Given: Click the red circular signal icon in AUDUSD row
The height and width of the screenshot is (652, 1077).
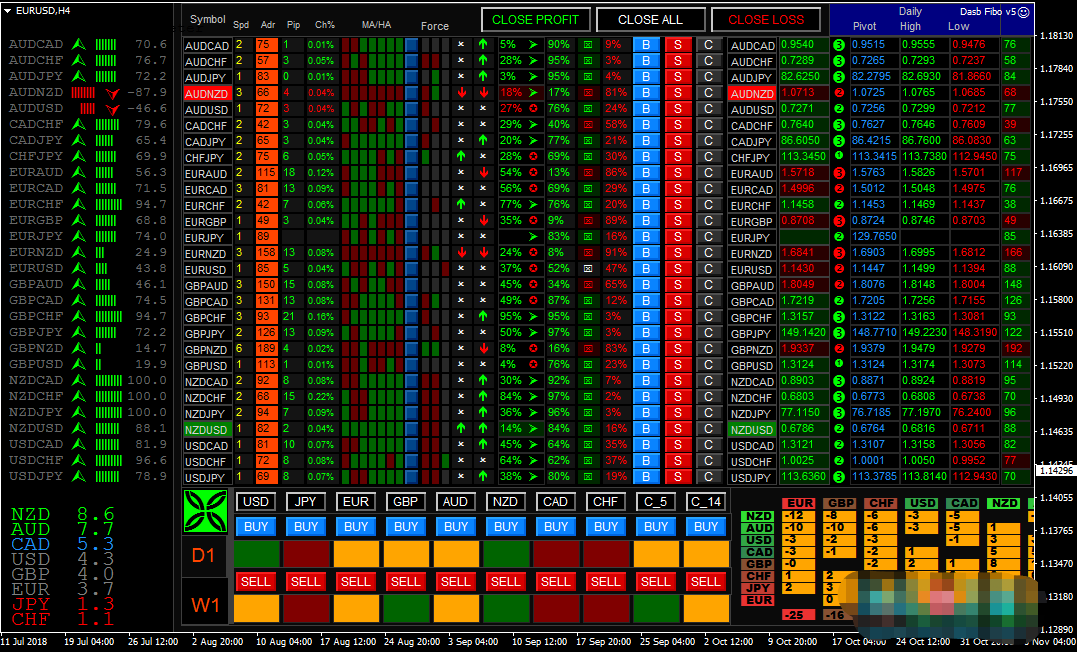Looking at the screenshot, I should pyautogui.click(x=535, y=109).
